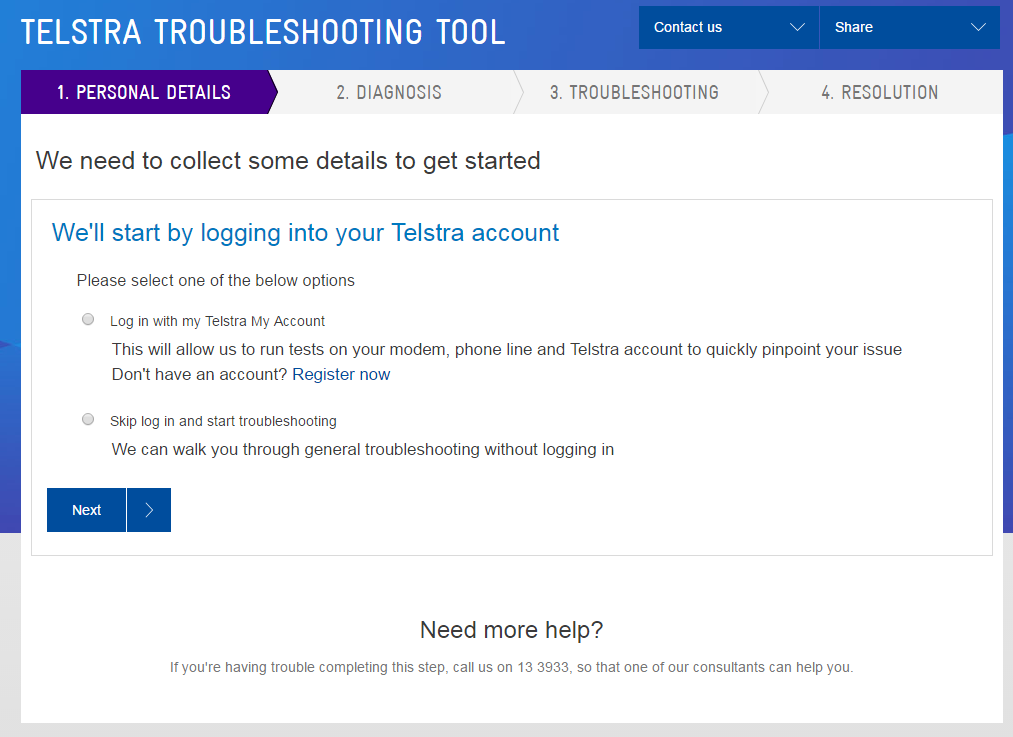The width and height of the screenshot is (1013, 737).
Task: Open the Resolution step tab
Action: coord(880,92)
